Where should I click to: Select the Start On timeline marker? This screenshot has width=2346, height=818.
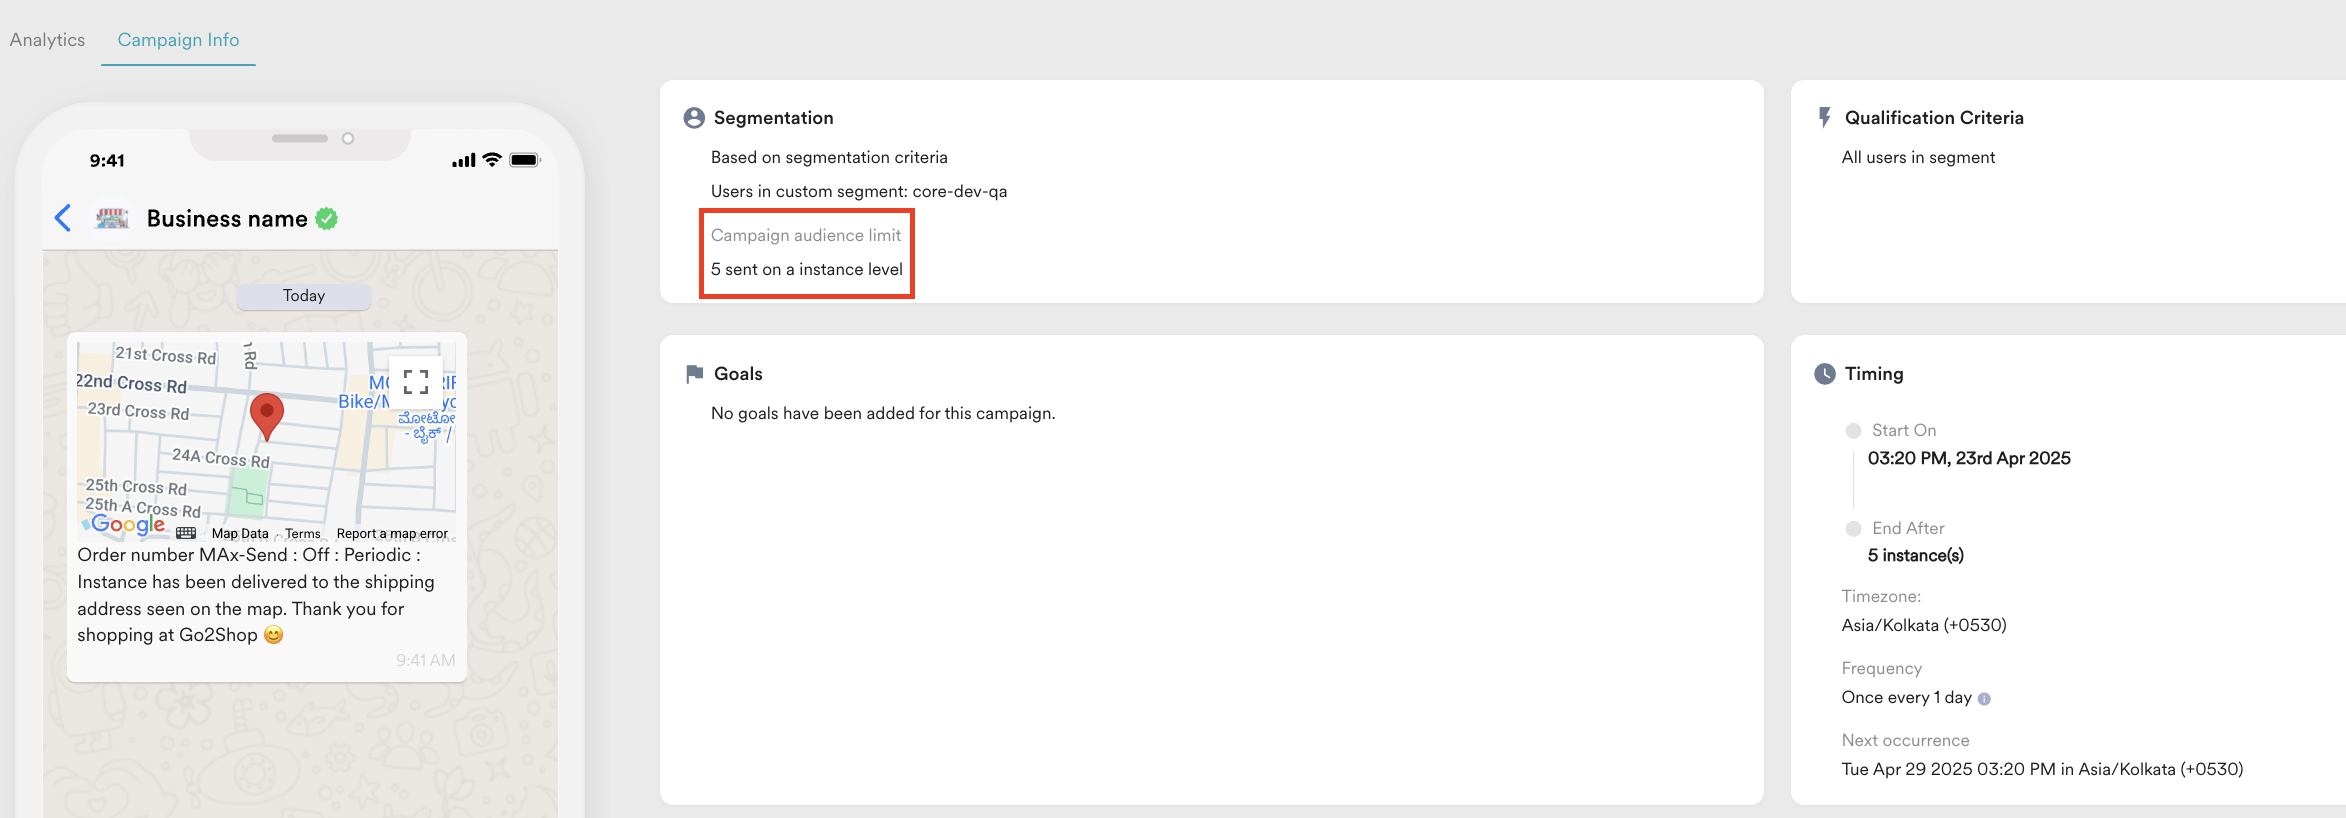[x=1853, y=431]
